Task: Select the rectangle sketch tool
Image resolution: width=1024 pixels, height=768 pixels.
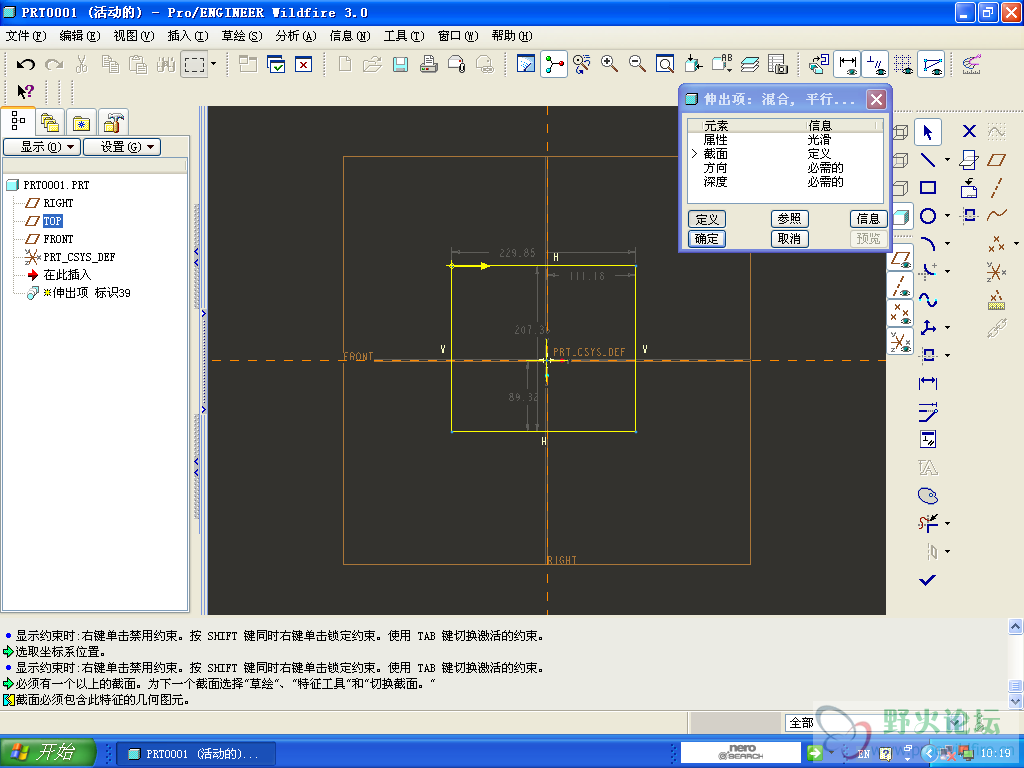Action: coord(928,188)
